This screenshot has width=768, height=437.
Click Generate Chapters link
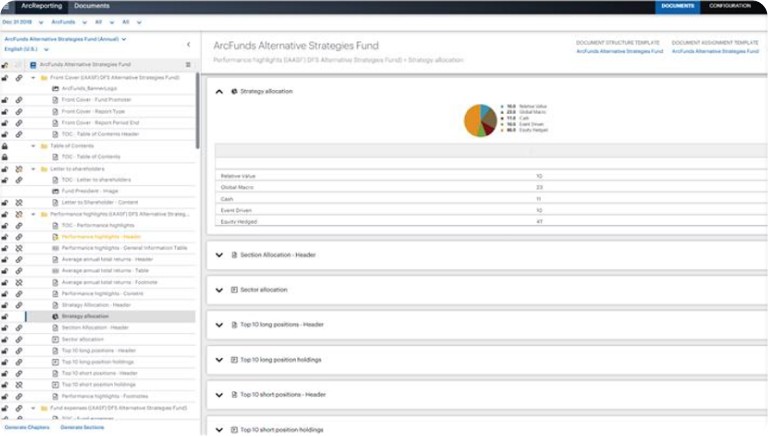pyautogui.click(x=27, y=428)
